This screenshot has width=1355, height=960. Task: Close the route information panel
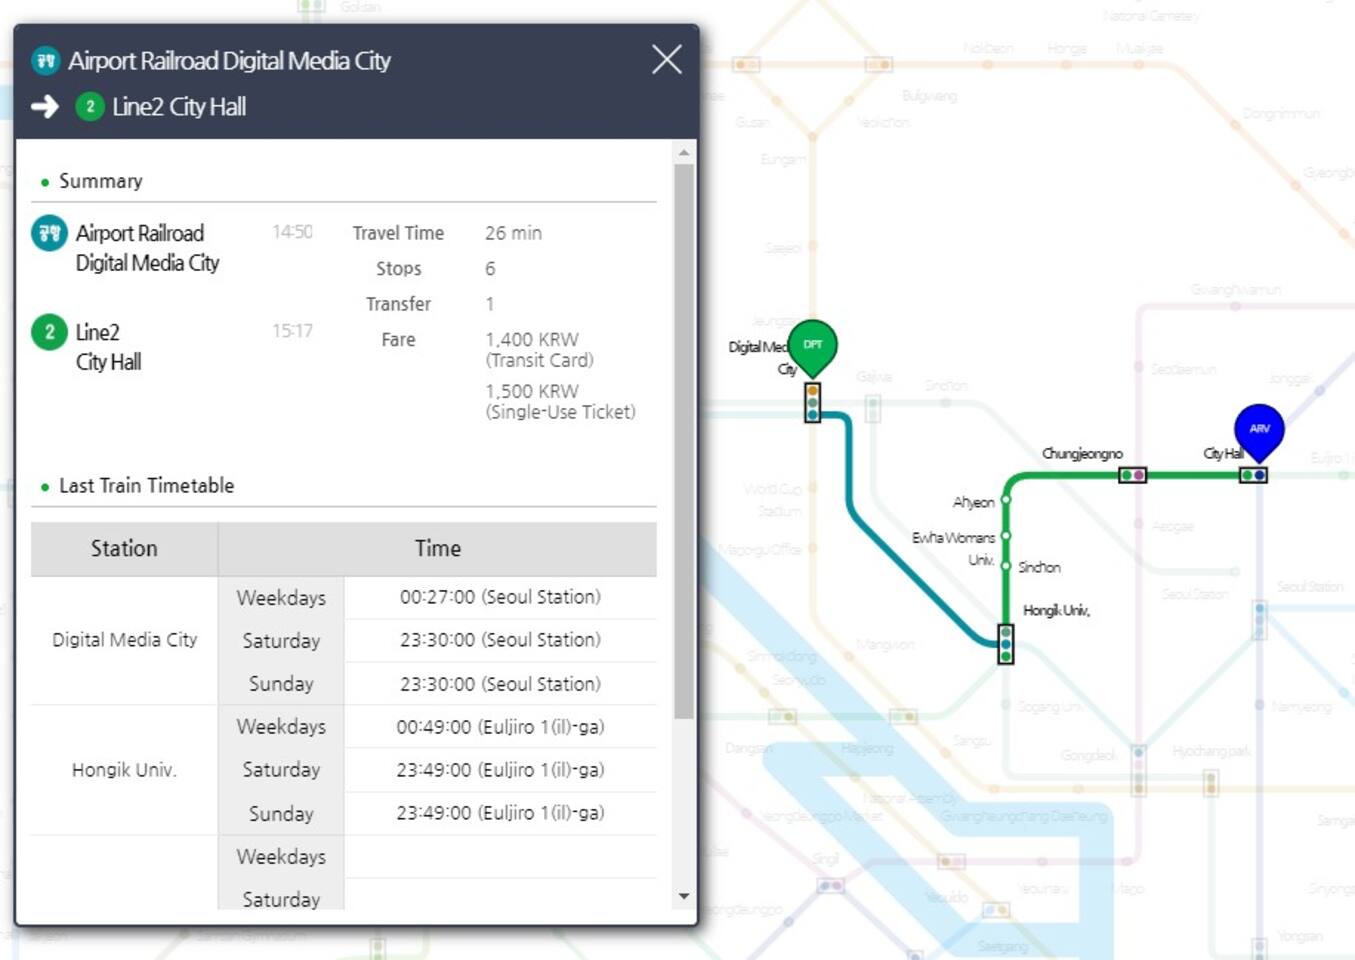667,60
